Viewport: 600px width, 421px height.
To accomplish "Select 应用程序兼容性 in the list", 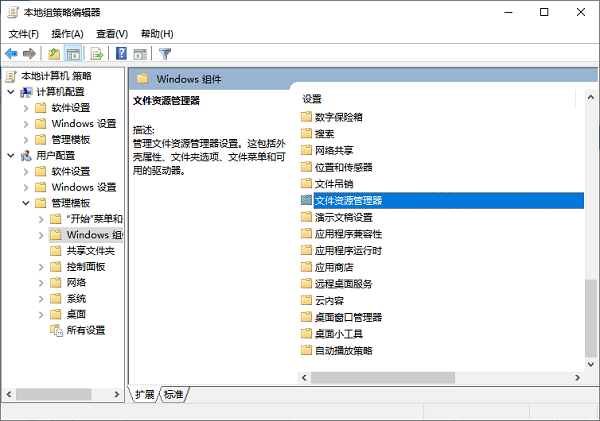I will 348,234.
